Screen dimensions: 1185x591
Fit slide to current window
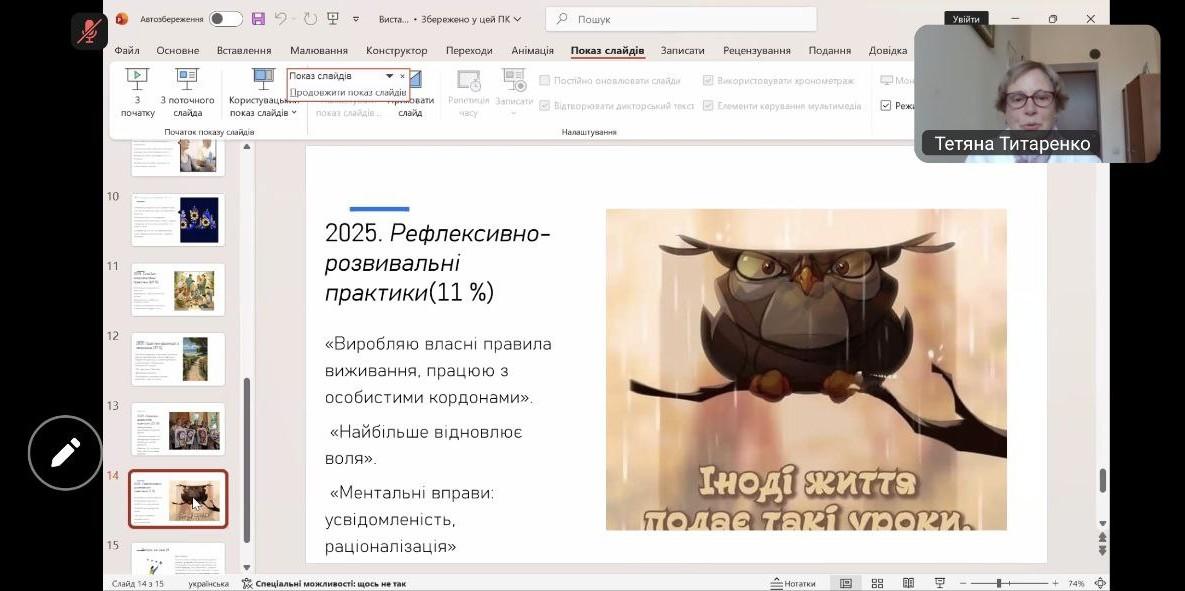pyautogui.click(x=1100, y=583)
